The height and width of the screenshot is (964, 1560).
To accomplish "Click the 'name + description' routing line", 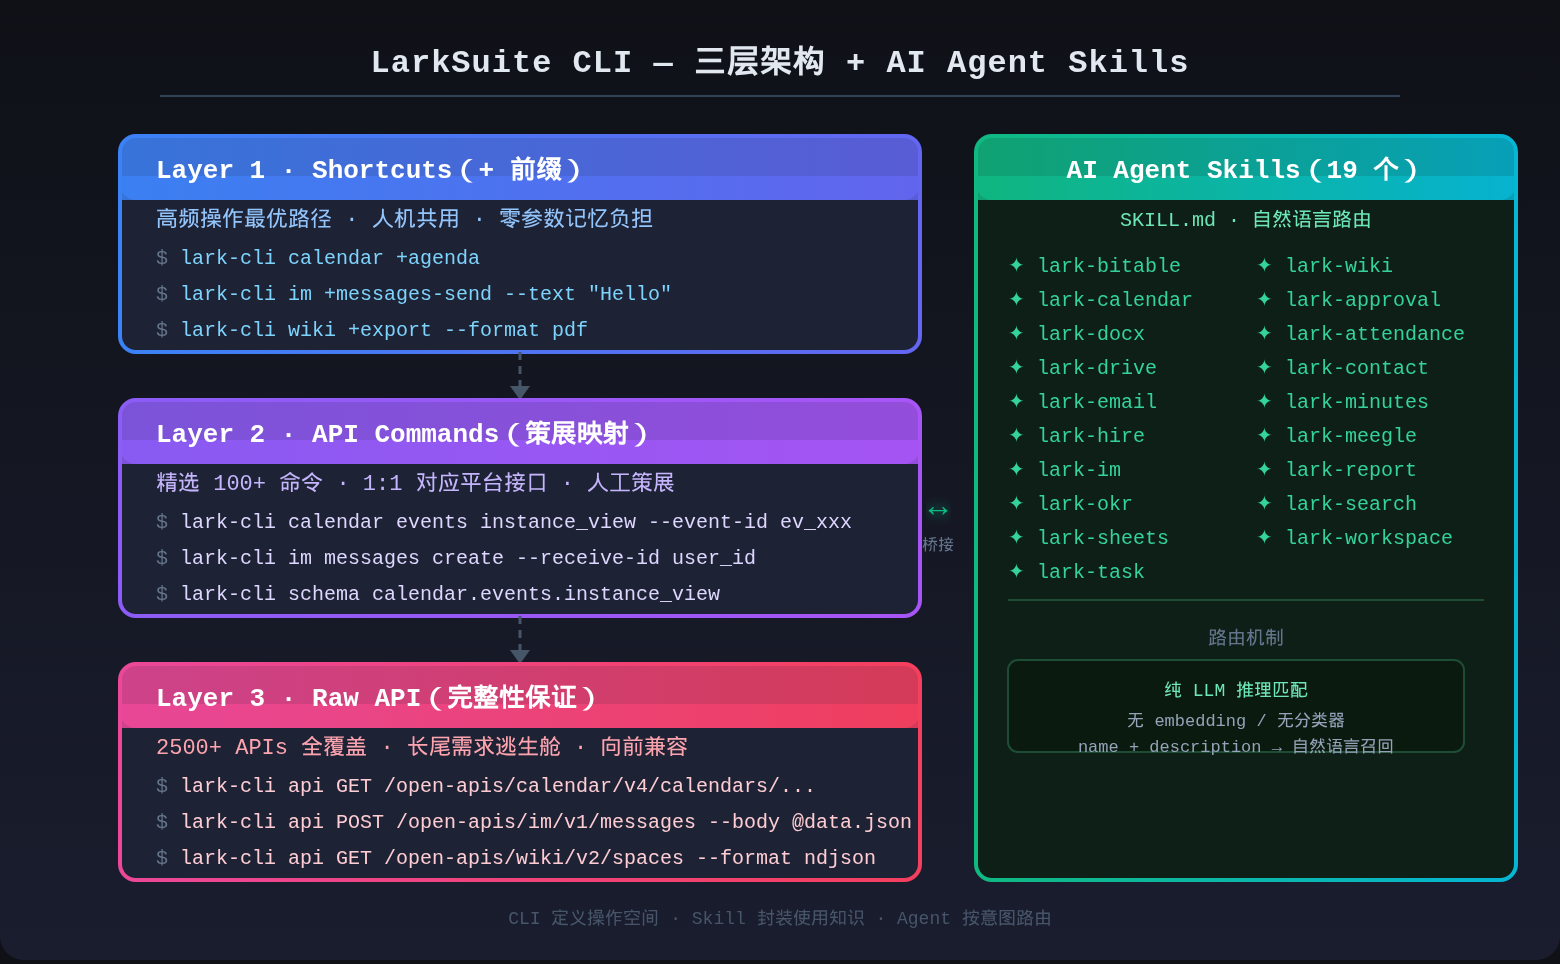I will (1236, 747).
